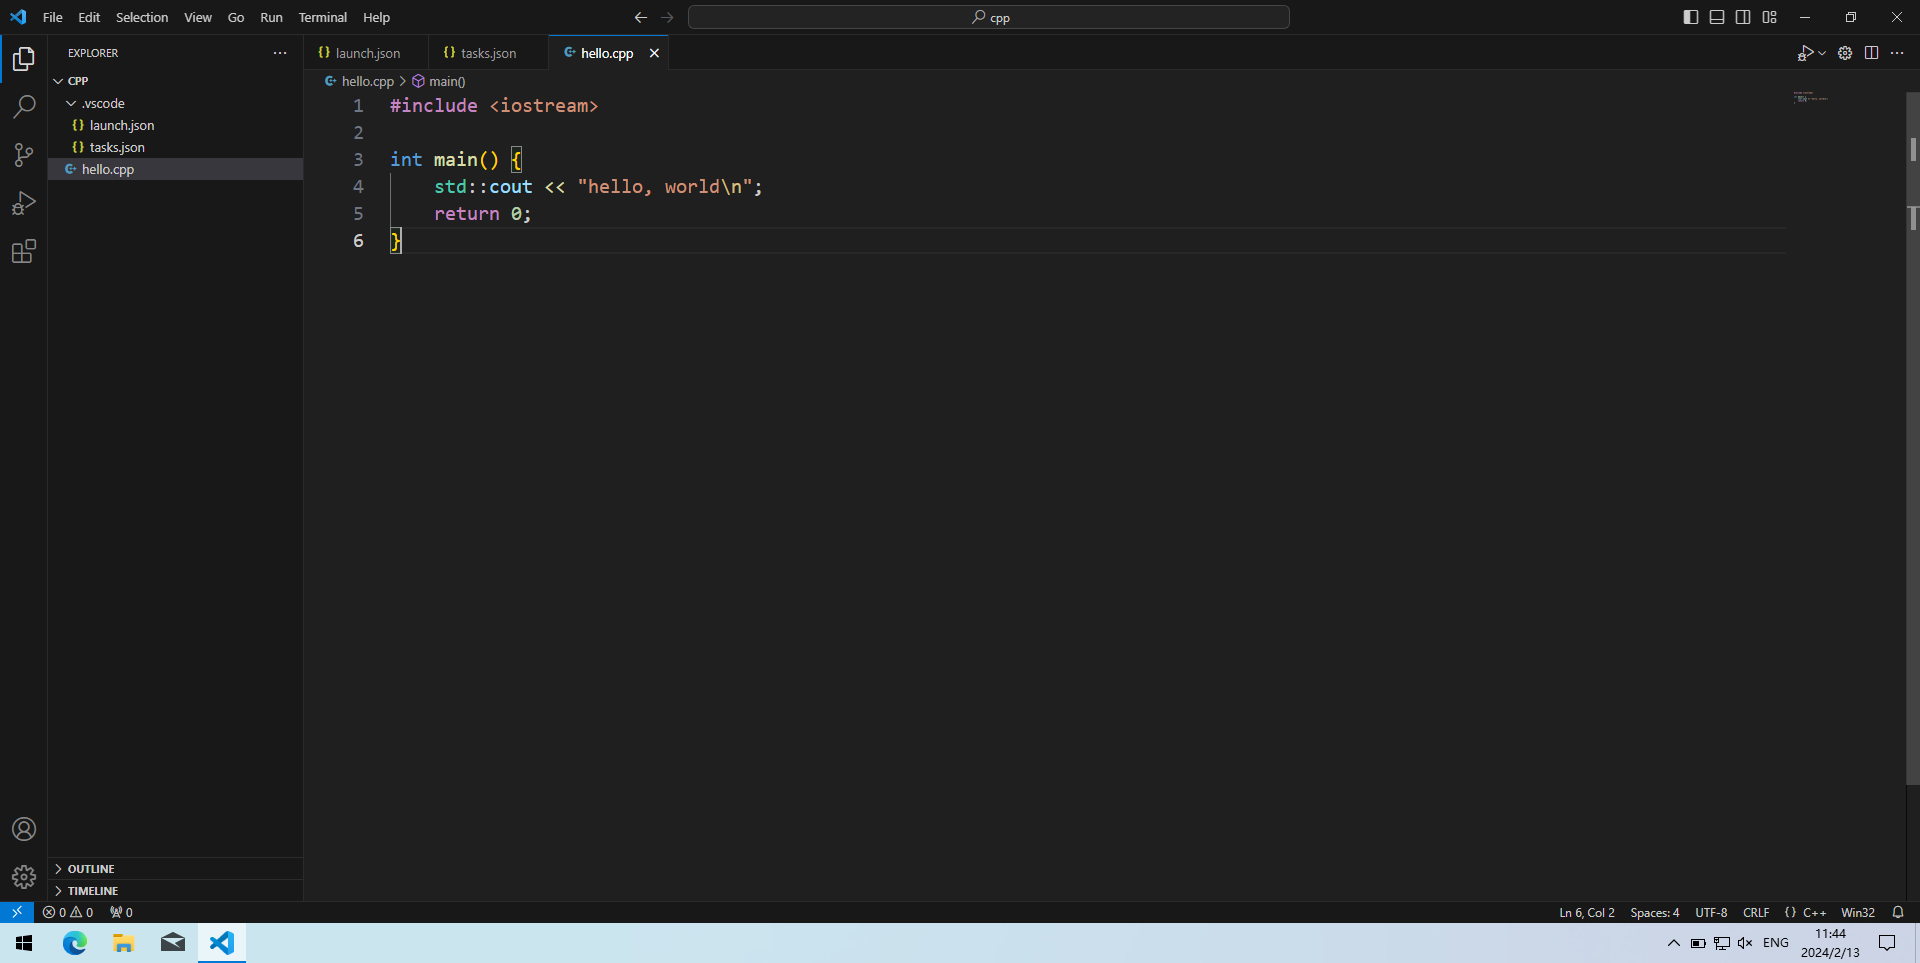Launch Microsoft Edge from taskbar
The height and width of the screenshot is (963, 1920).
[75, 943]
